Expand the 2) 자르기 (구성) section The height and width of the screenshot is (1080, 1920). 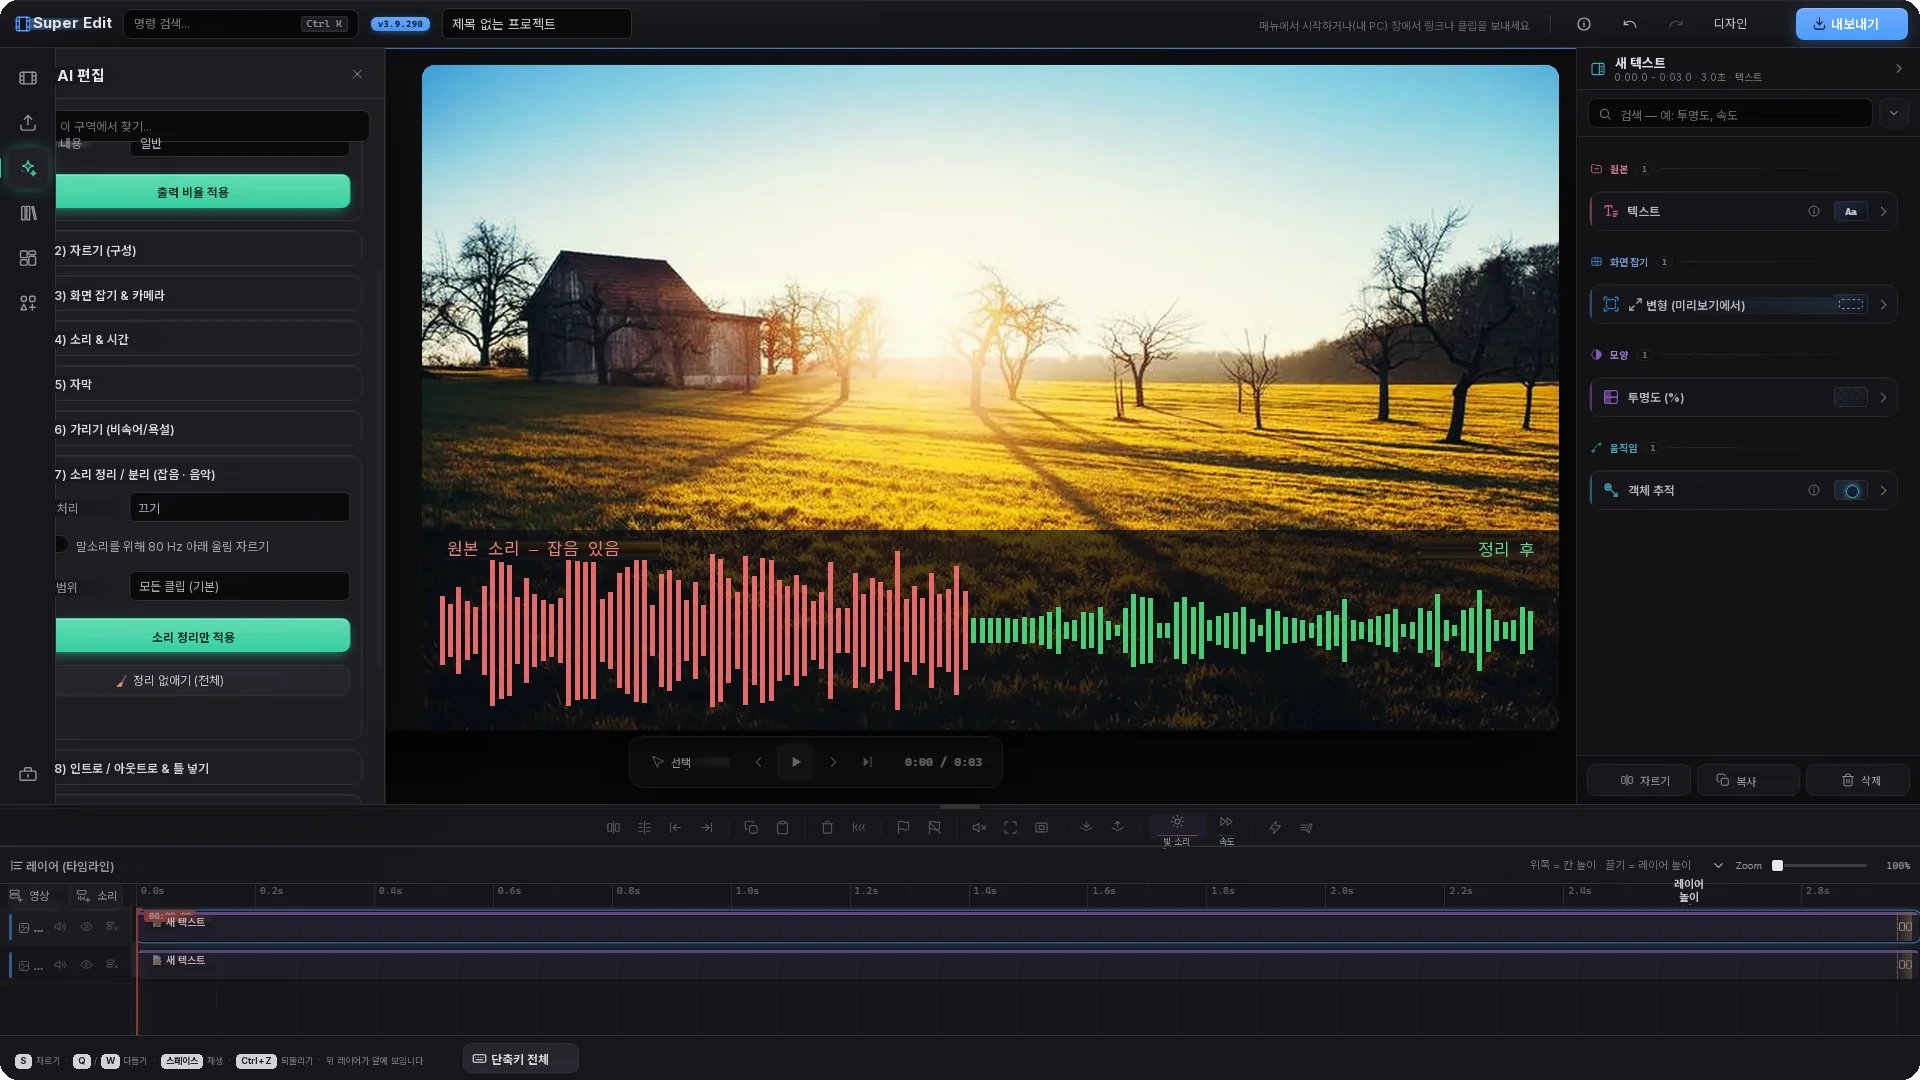point(207,250)
